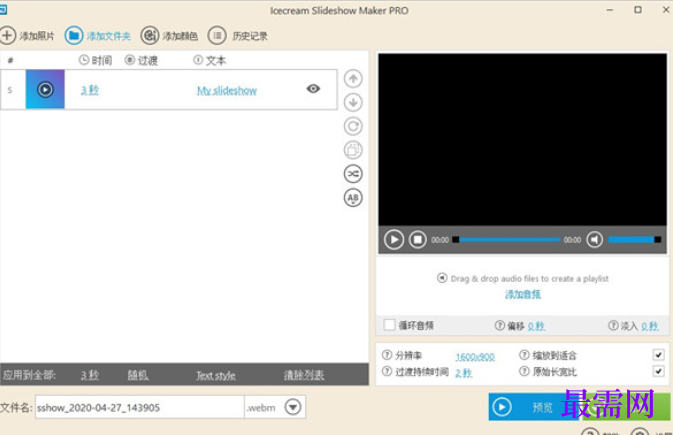Enable the Loop Audio (循环音频) checkbox
673x435 pixels.
390,325
